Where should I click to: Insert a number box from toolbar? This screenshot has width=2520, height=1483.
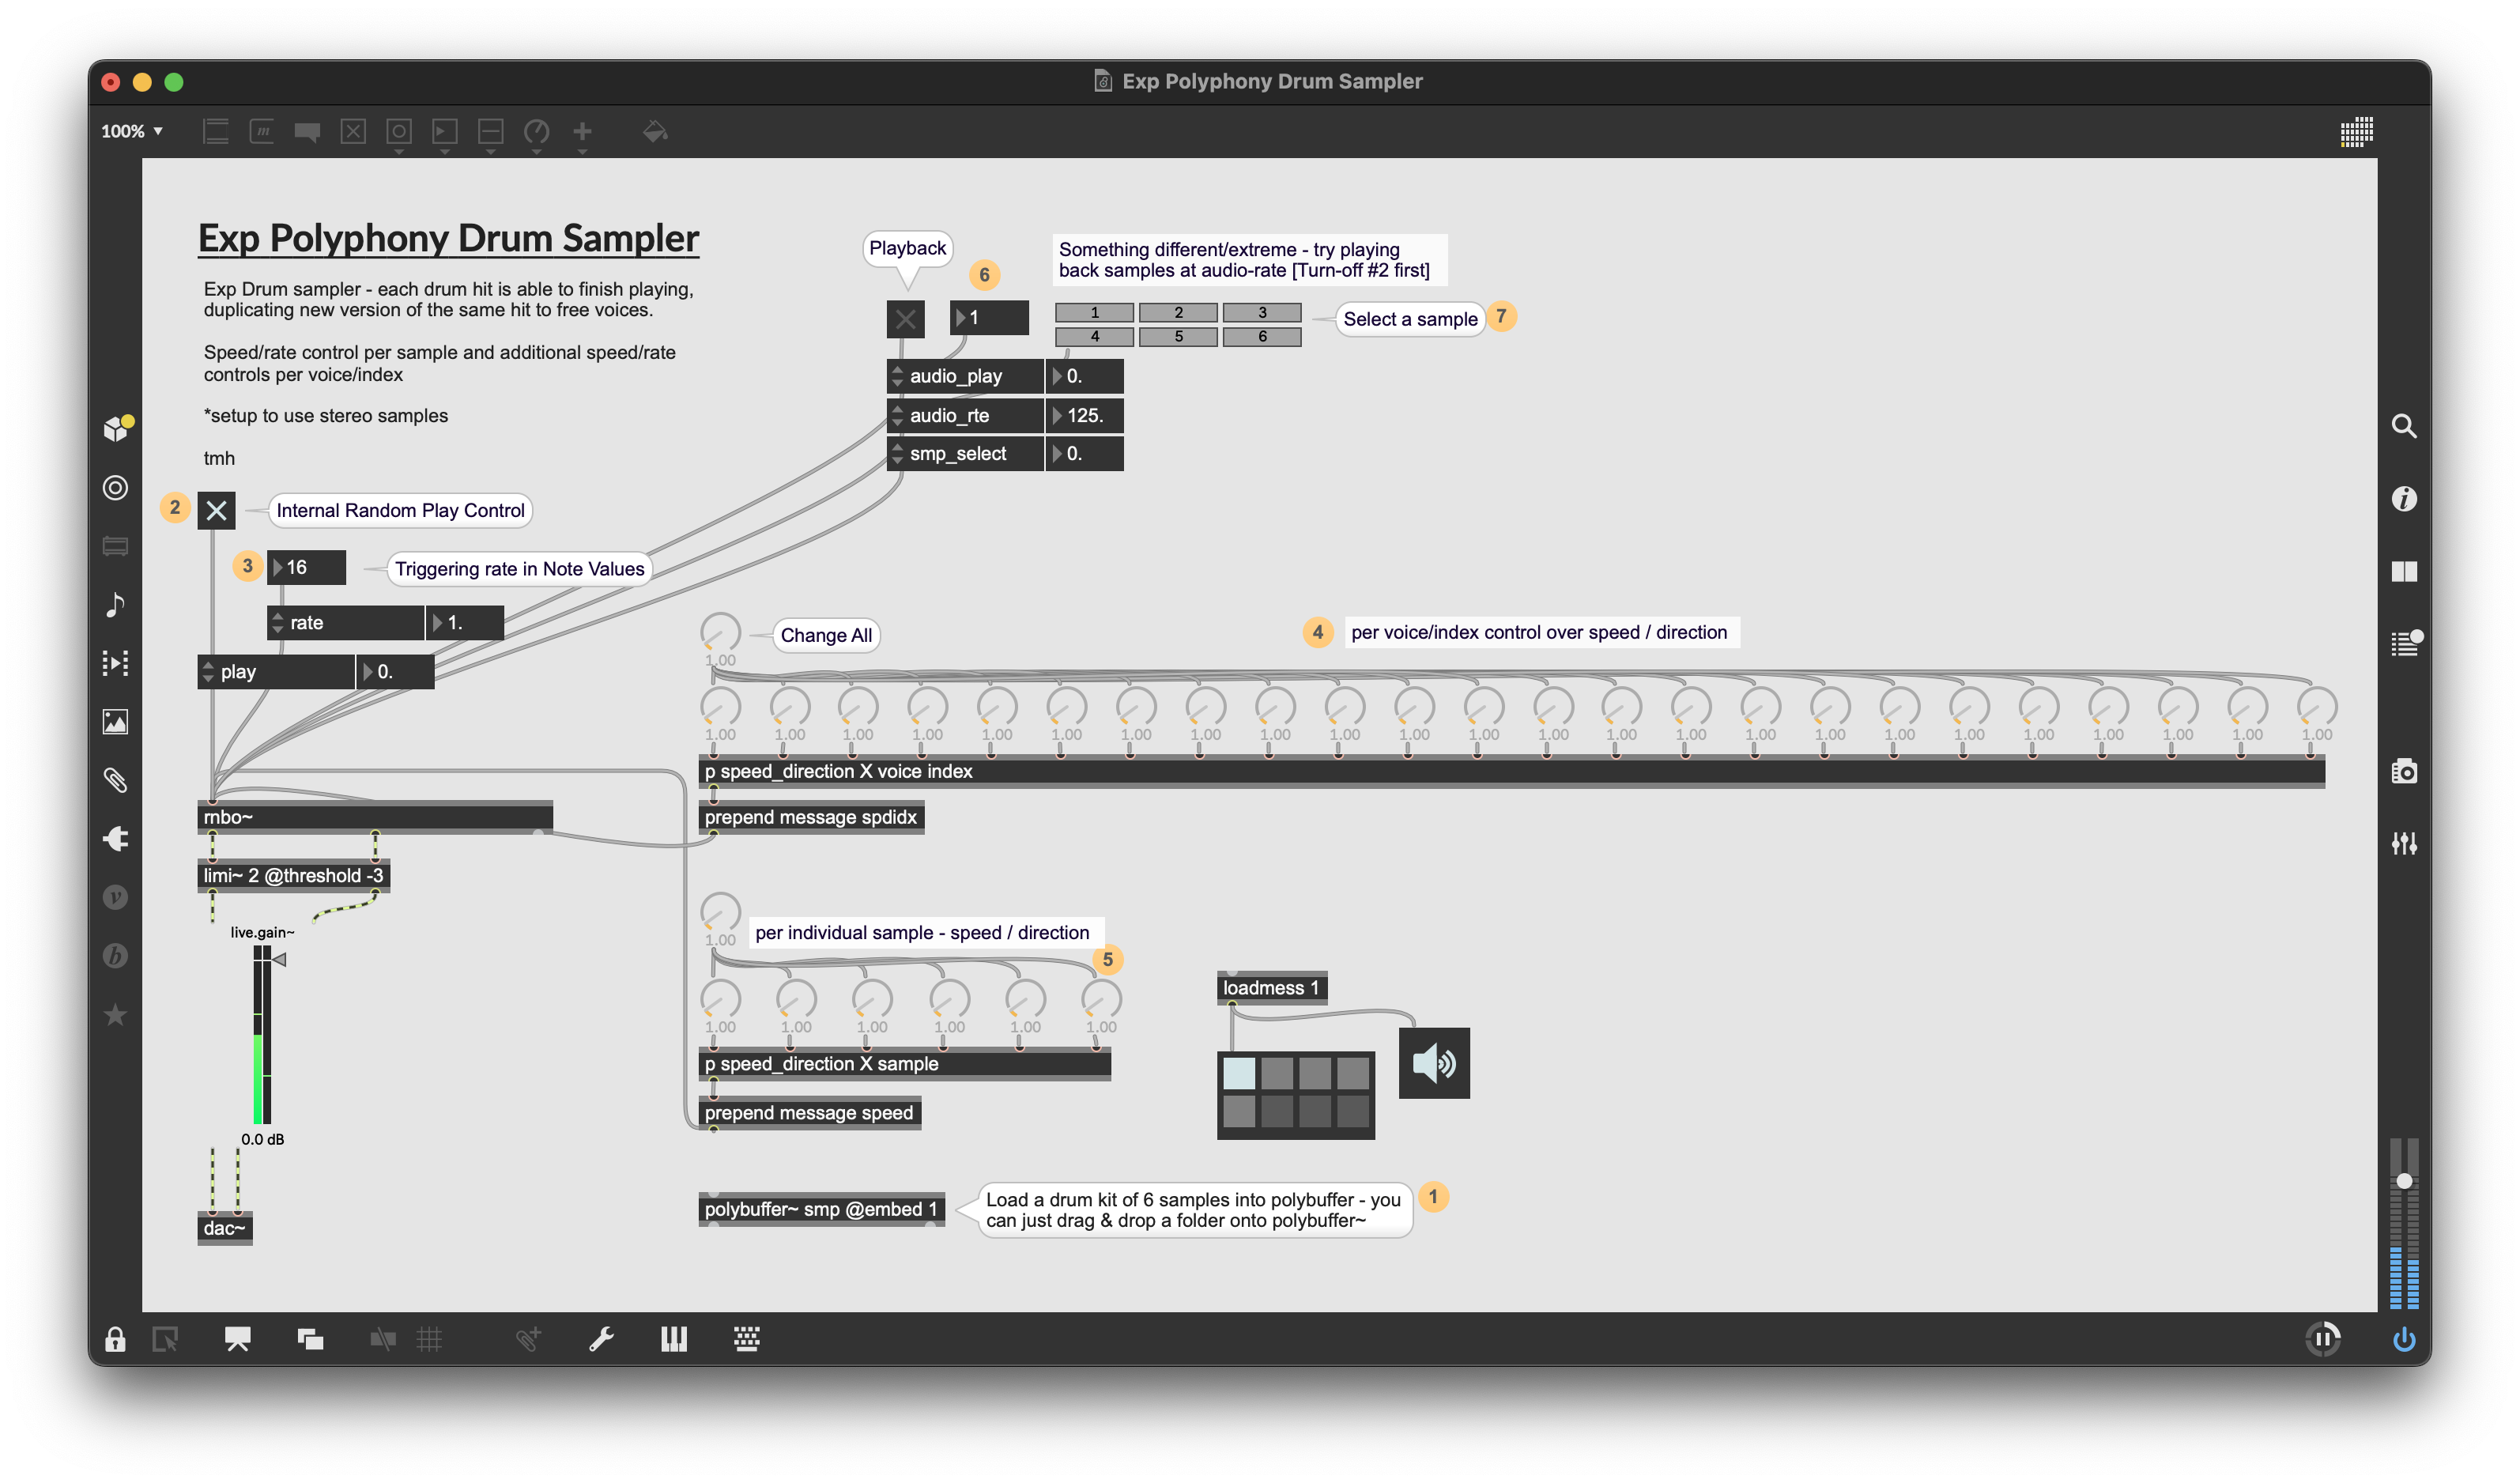pyautogui.click(x=445, y=131)
